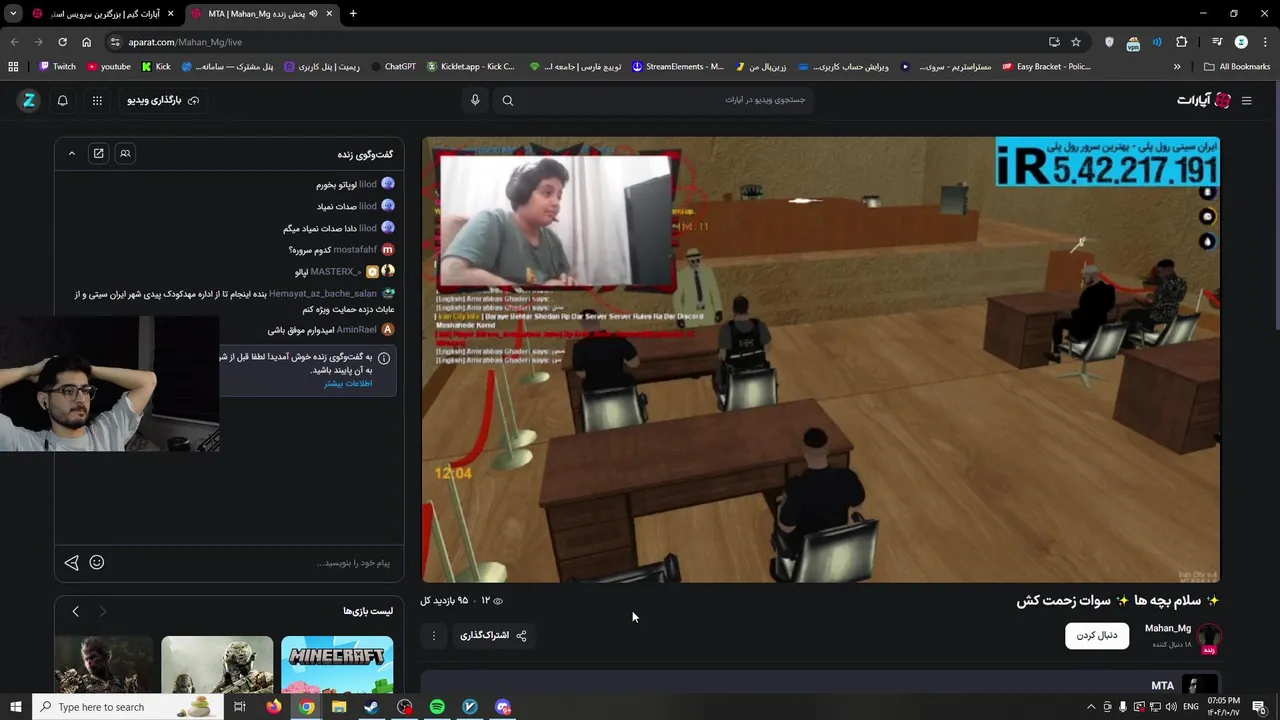
Task: Open the Chrome profile avatar
Action: click(1241, 42)
